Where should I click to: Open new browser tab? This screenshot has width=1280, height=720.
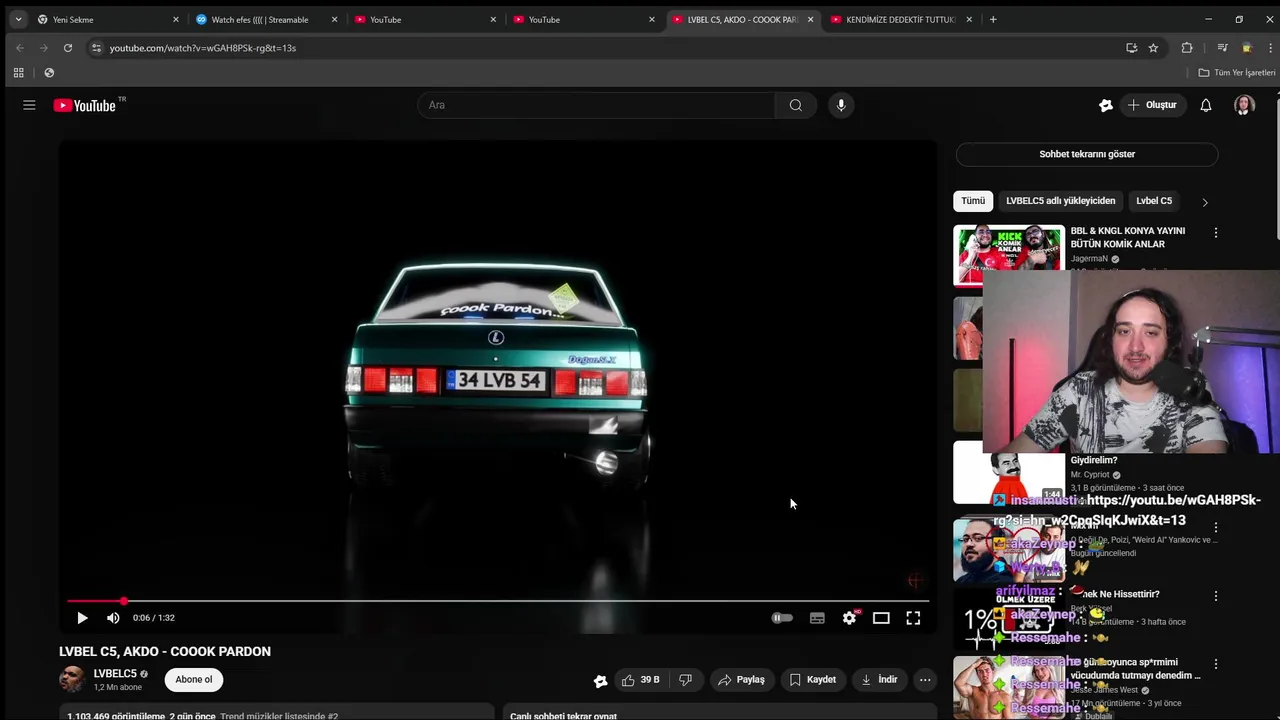(993, 19)
